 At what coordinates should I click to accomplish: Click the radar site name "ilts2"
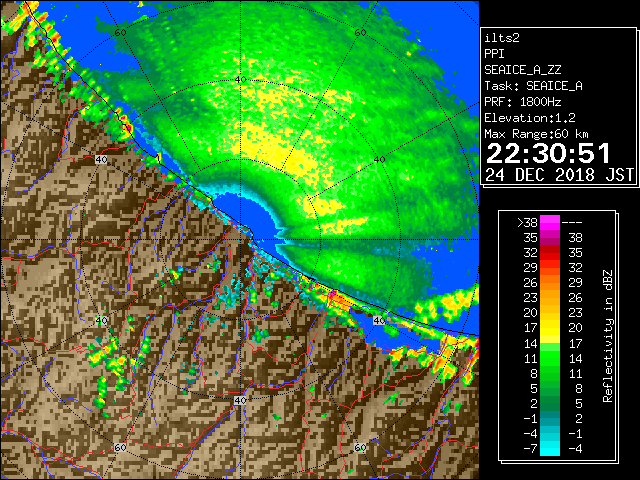[502, 38]
